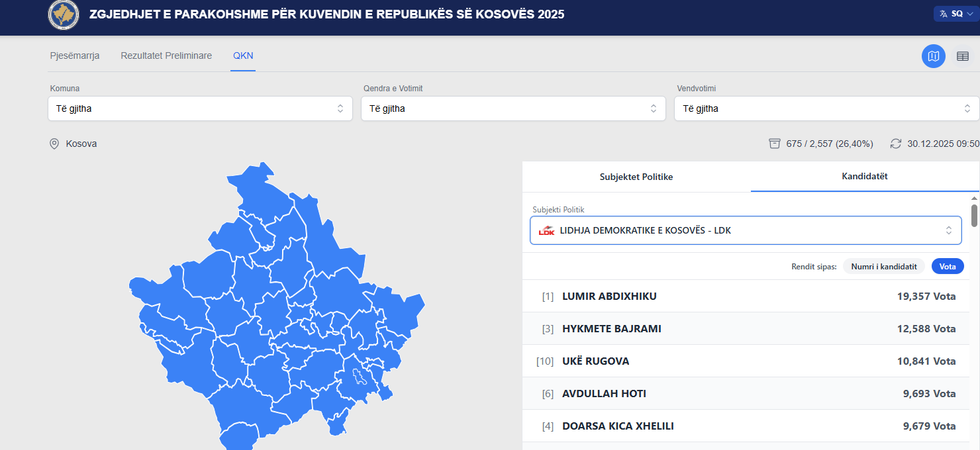Screen dimensions: 980x450
Task: Expand the Qendra e Votimit dropdown
Action: coord(511,108)
